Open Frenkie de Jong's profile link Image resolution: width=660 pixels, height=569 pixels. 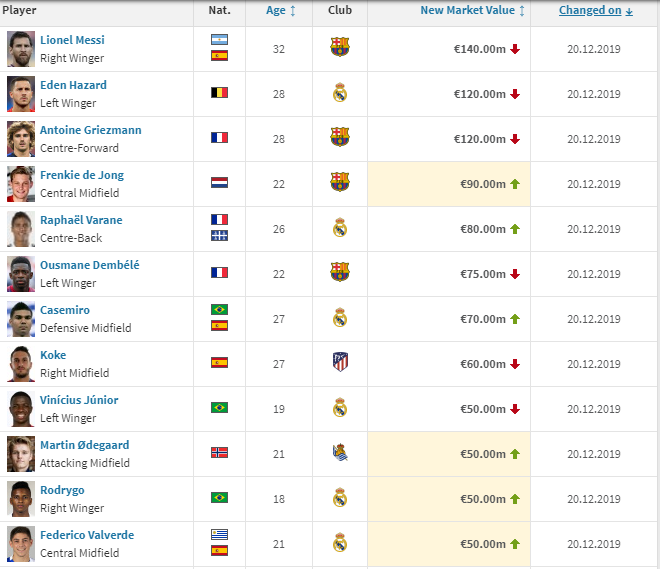[x=82, y=175]
